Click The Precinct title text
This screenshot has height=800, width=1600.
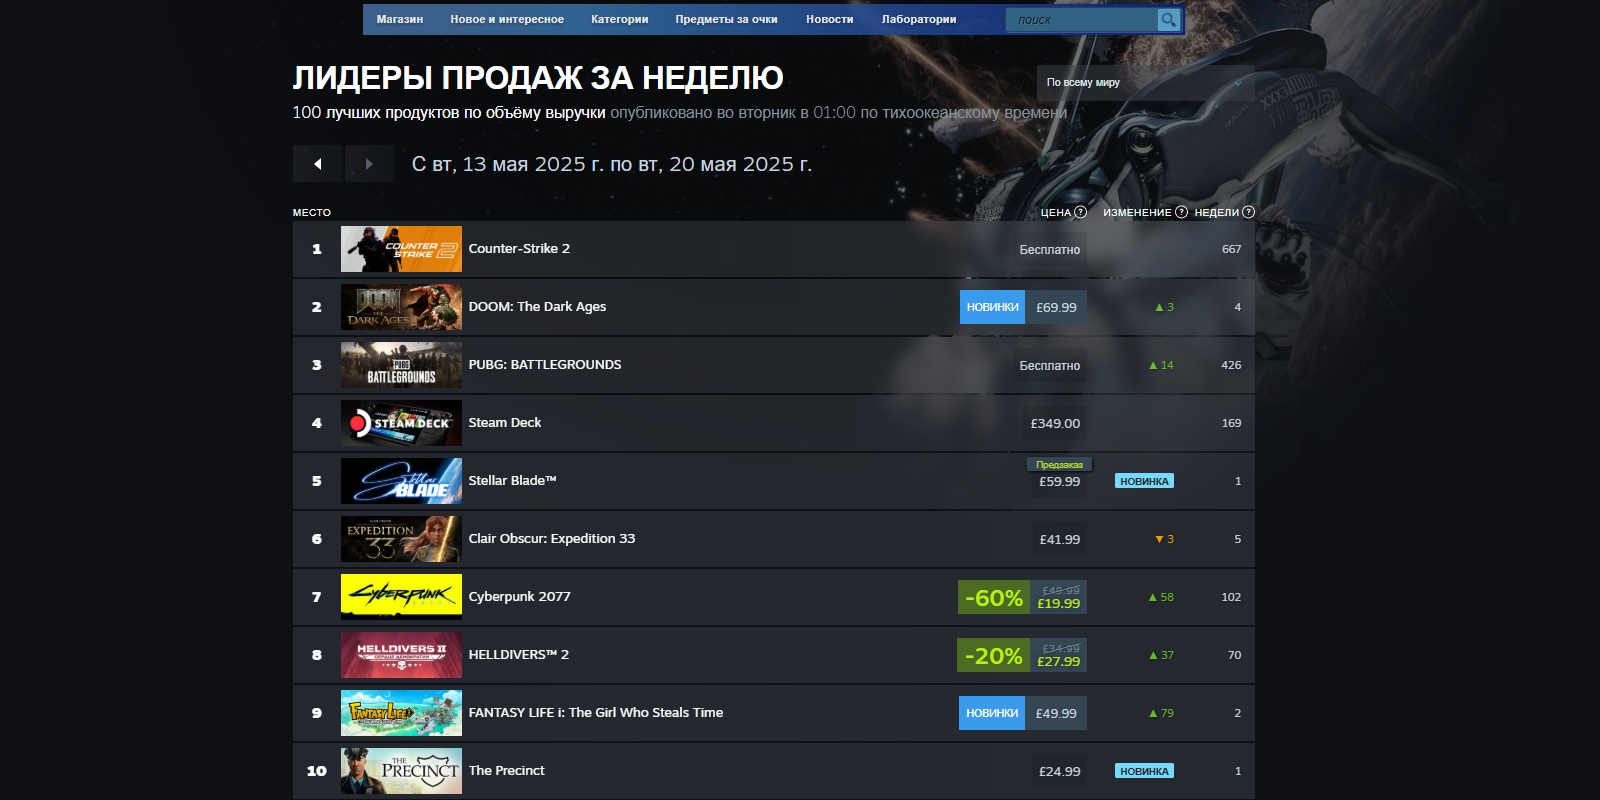[x=507, y=771]
